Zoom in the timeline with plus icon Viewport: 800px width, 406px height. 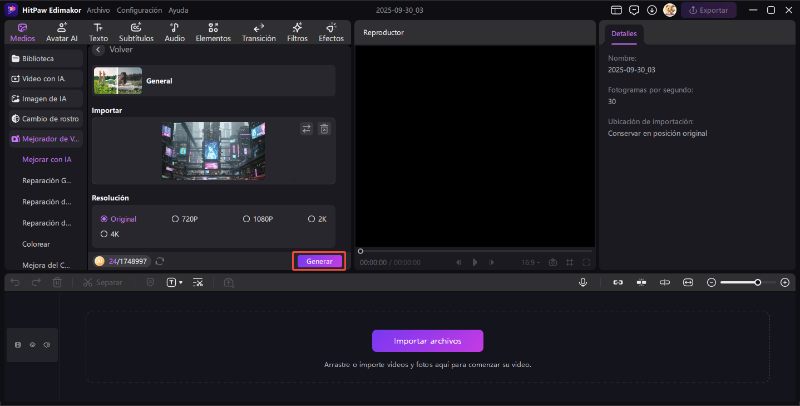click(x=784, y=282)
